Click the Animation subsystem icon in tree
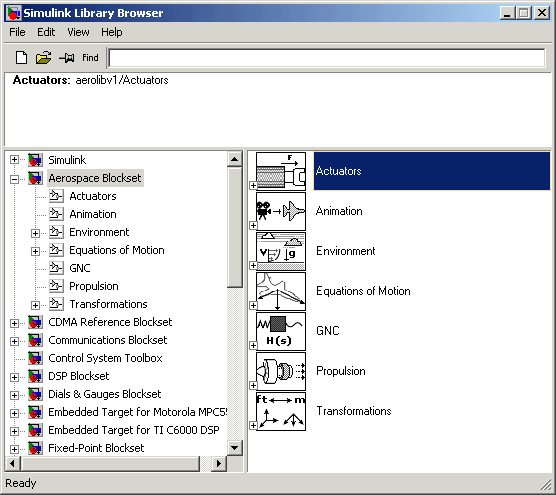Screen dimensions: 556x495 click(56, 214)
